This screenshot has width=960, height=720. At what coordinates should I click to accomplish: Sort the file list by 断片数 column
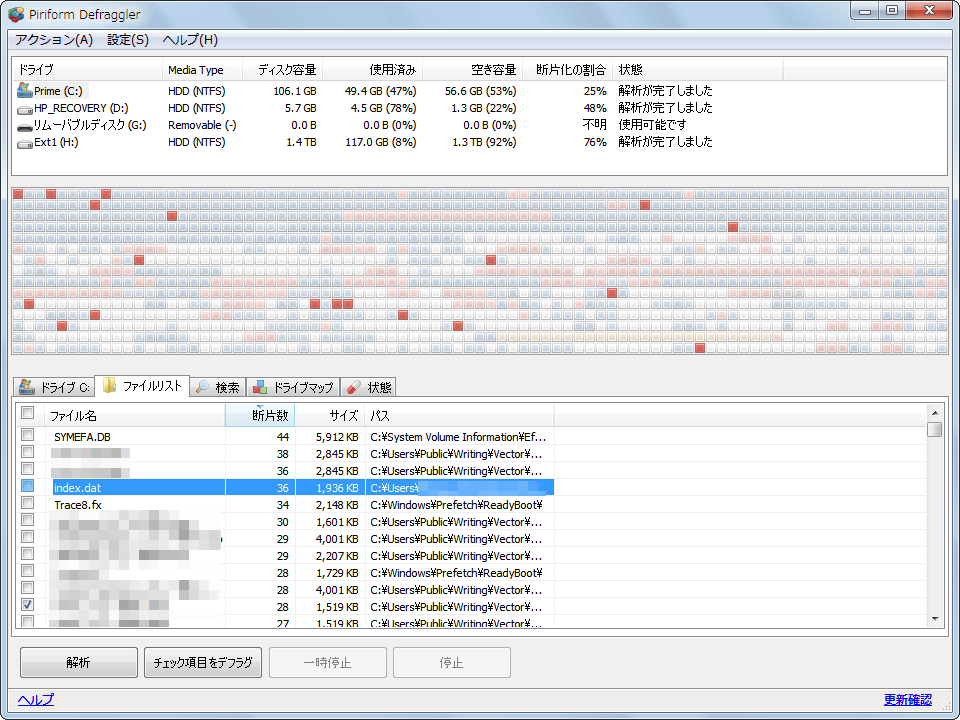260,416
